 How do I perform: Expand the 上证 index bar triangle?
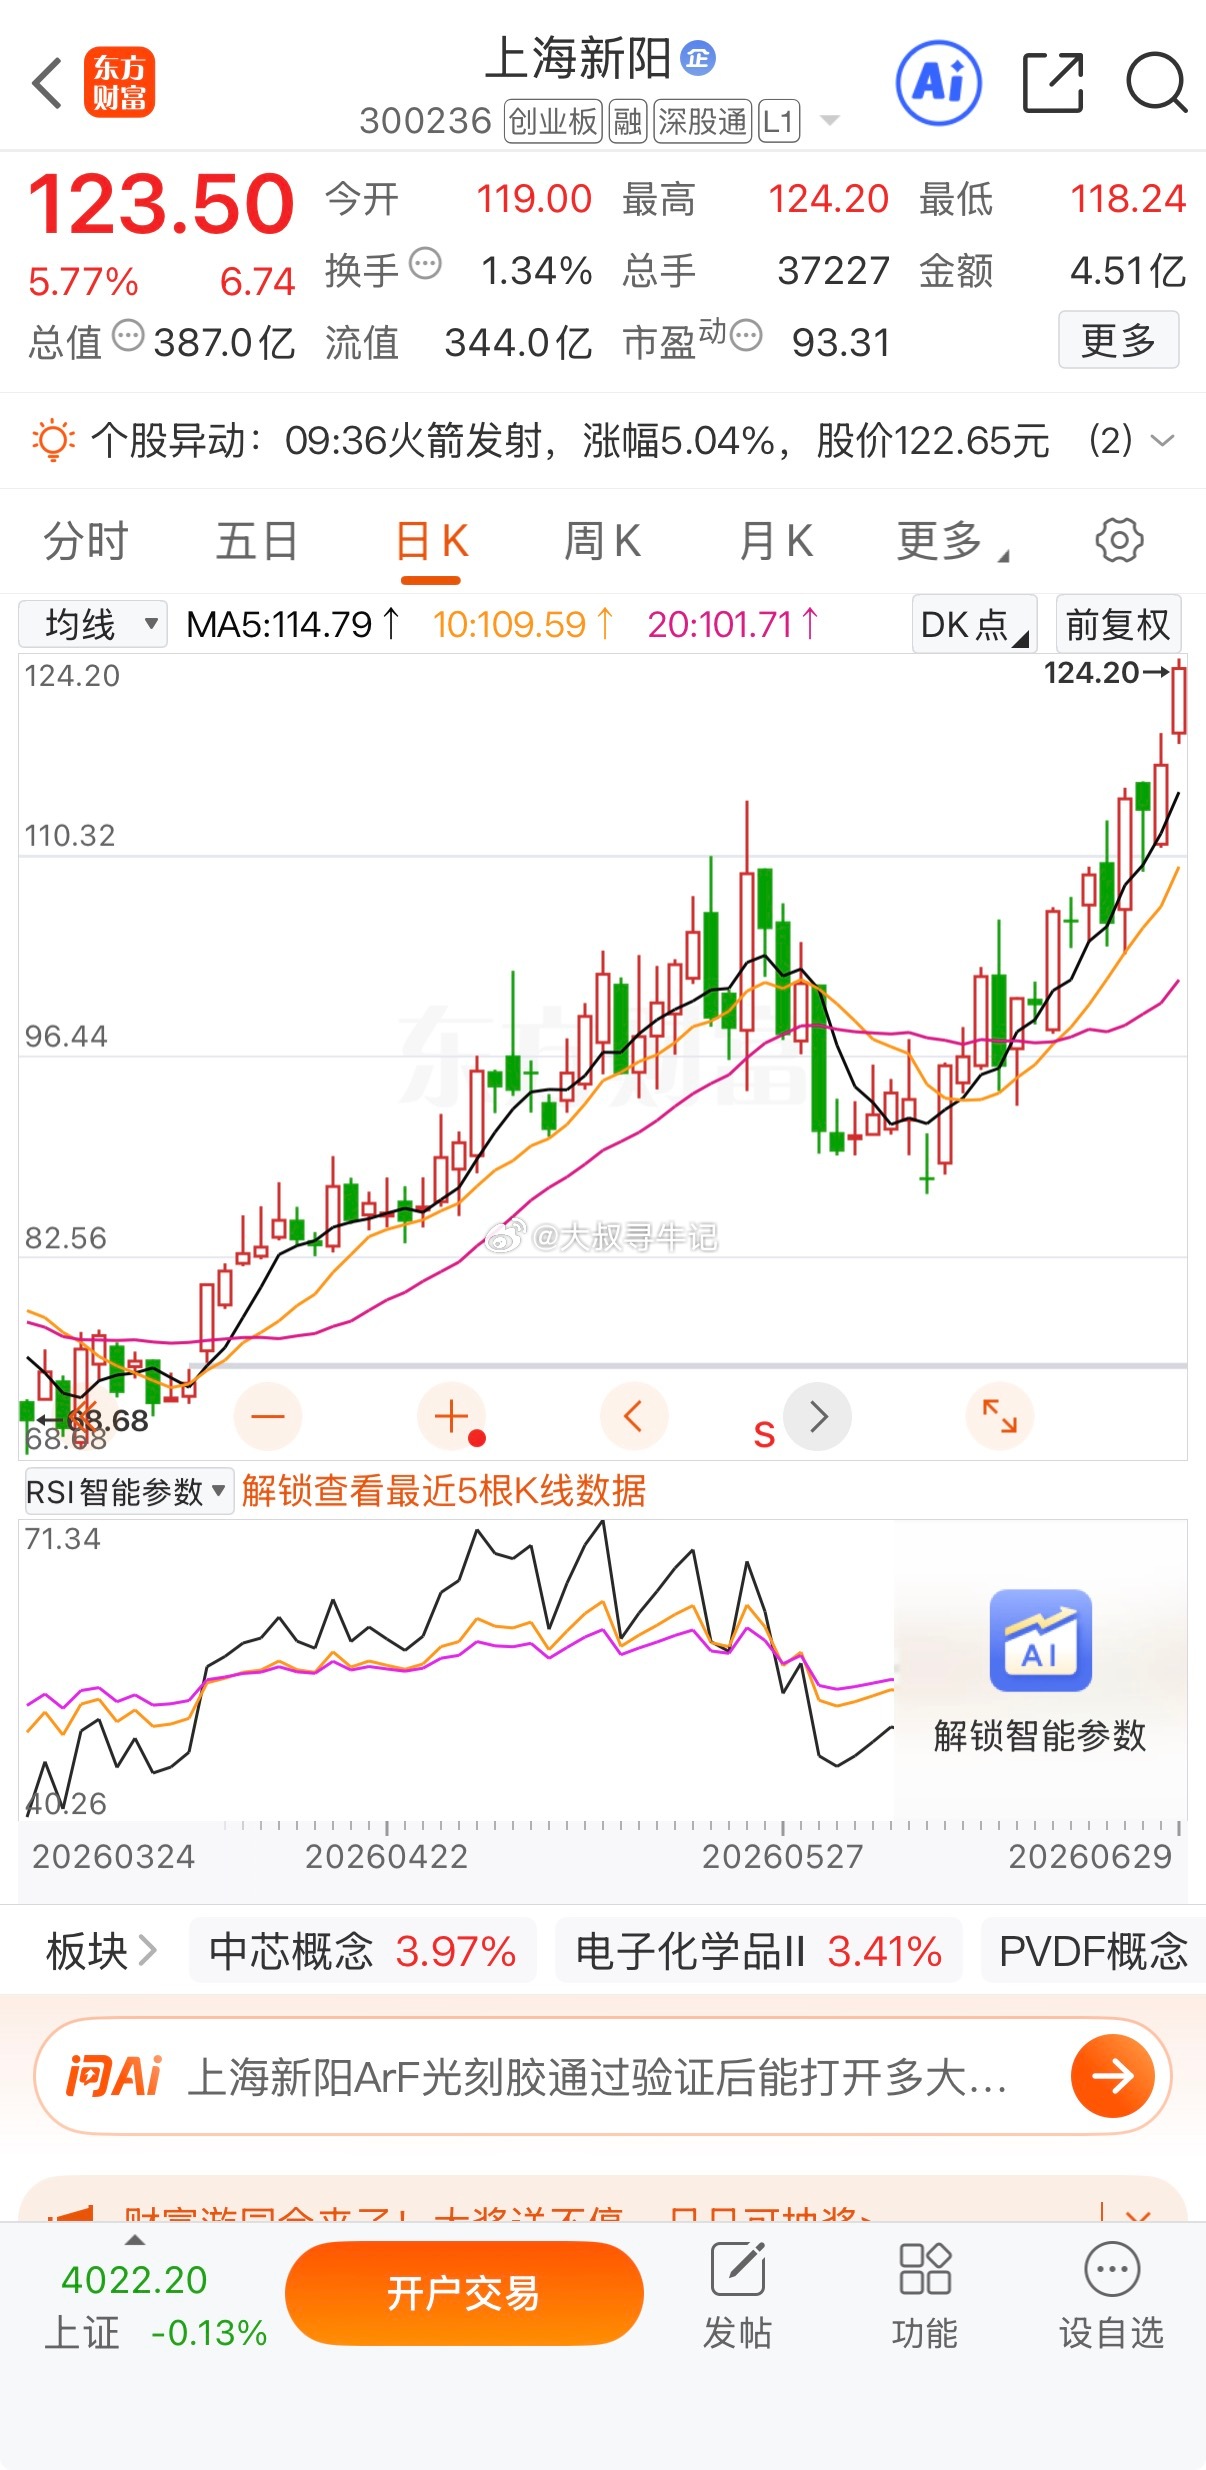[135, 2240]
